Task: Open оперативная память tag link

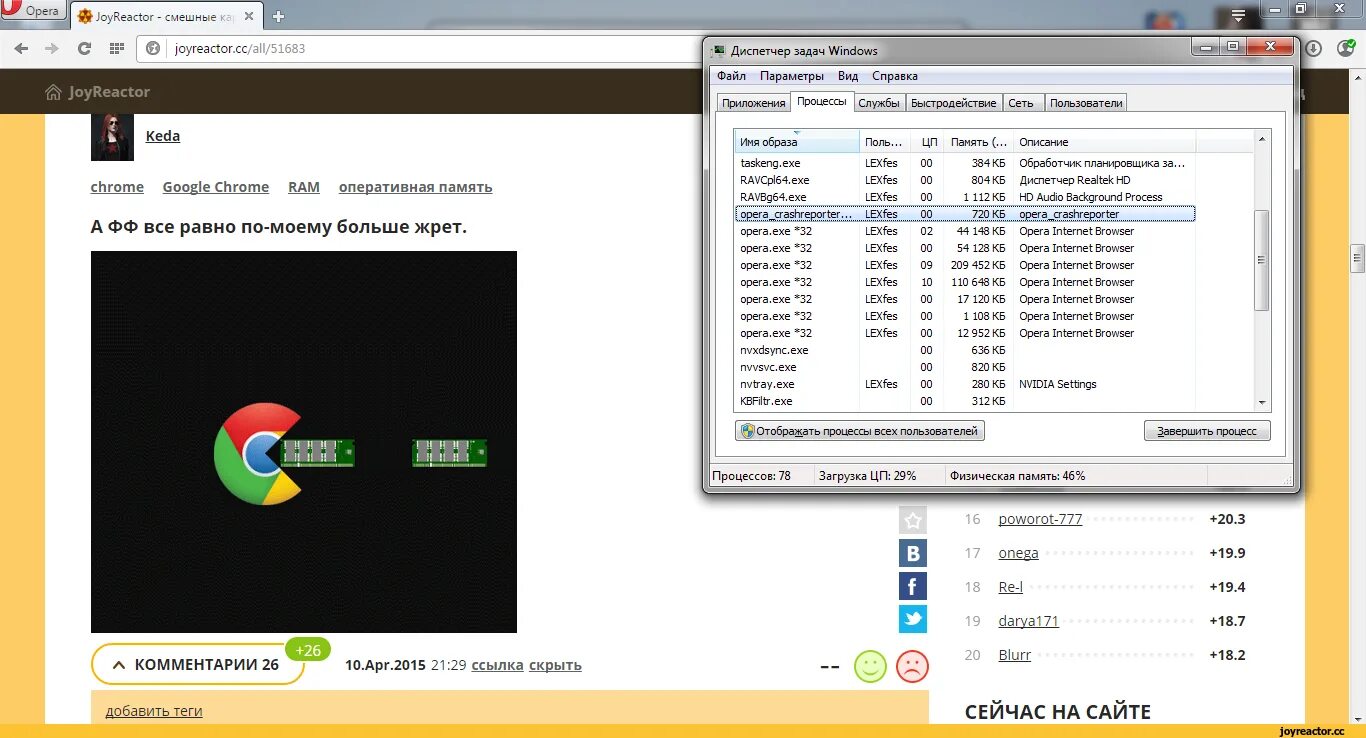Action: [416, 187]
